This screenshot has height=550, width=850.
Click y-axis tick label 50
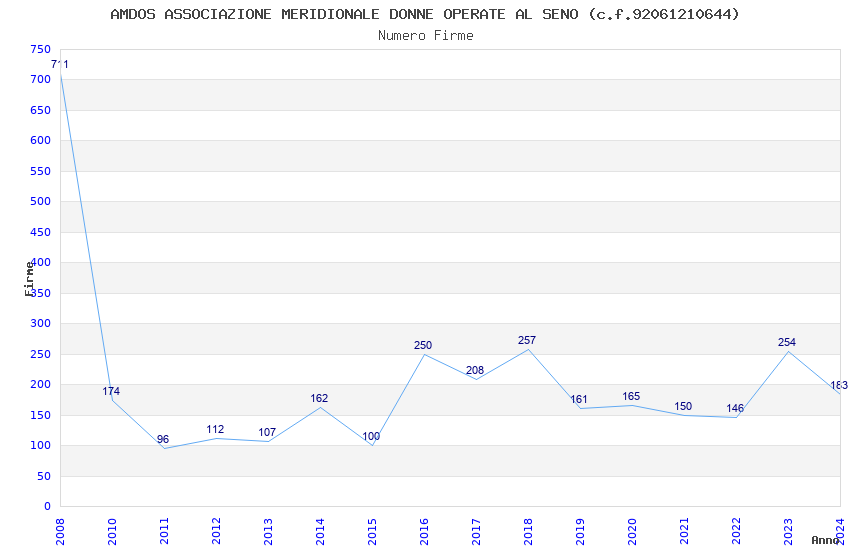44,476
